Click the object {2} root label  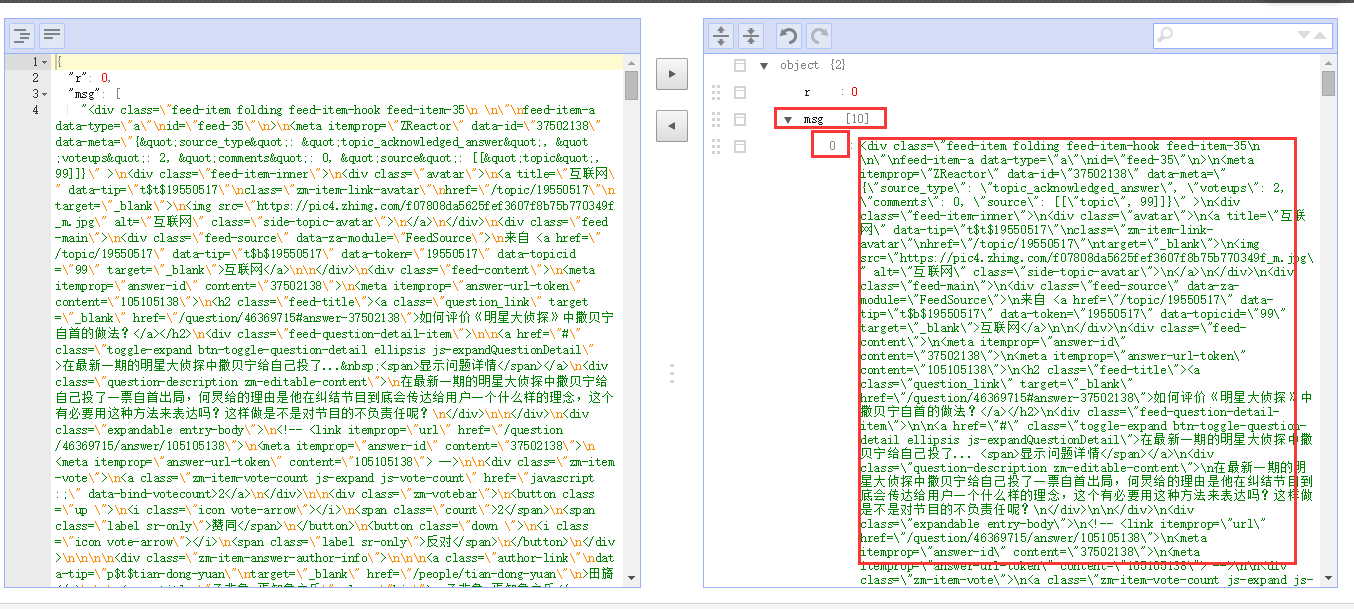pyautogui.click(x=812, y=65)
